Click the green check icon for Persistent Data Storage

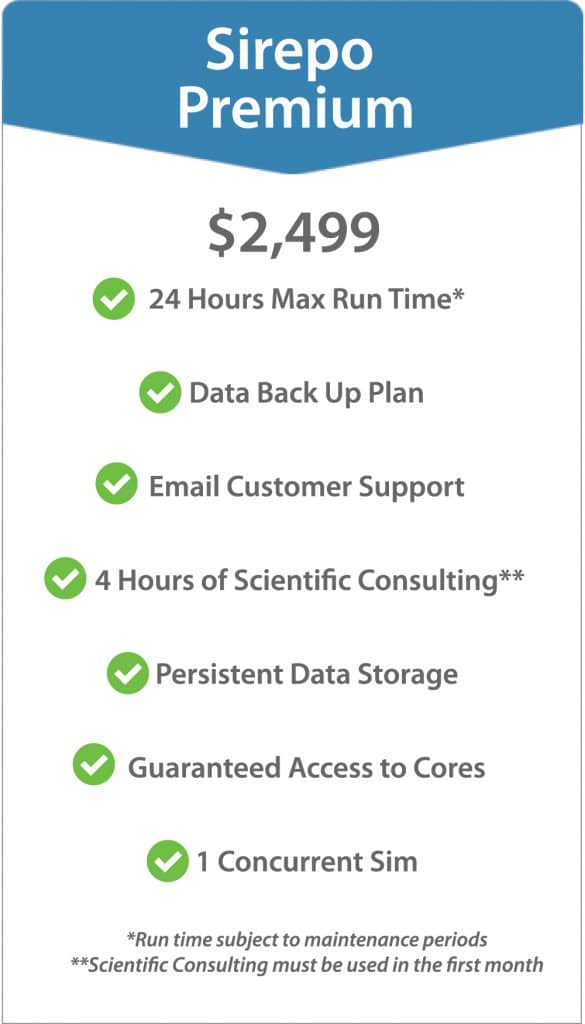click(x=128, y=673)
